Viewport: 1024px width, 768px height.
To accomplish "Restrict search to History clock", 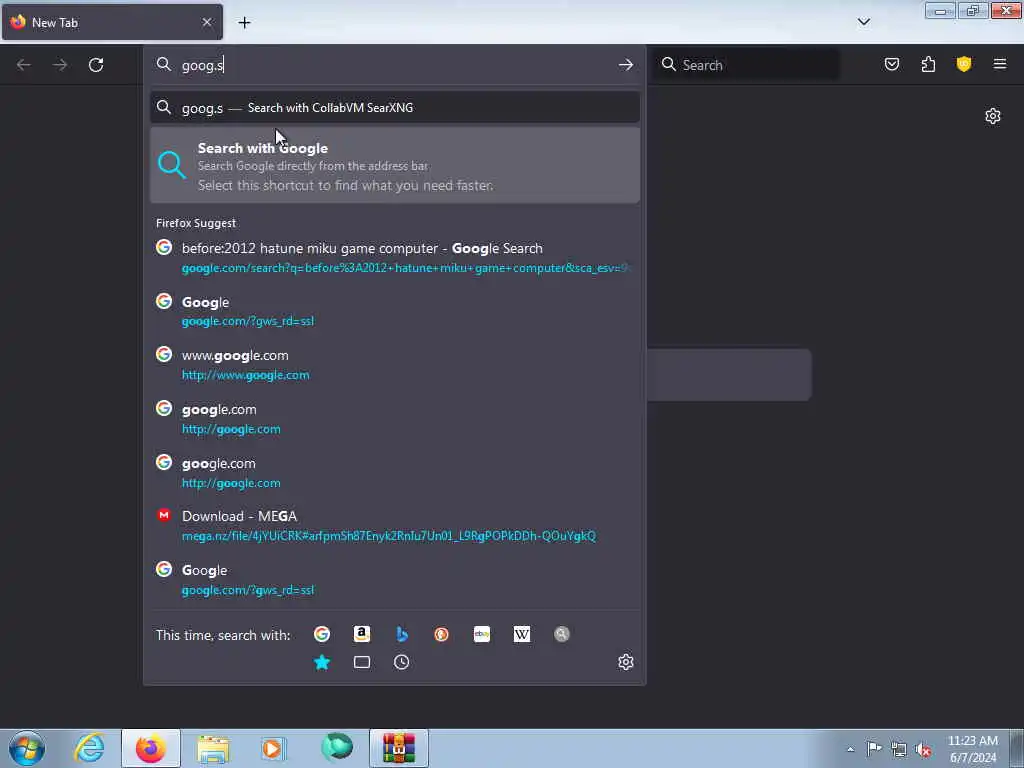I will pos(402,662).
